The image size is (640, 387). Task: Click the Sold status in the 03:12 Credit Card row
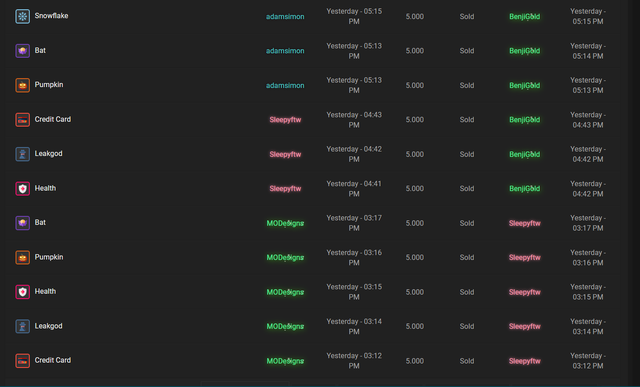(x=467, y=361)
